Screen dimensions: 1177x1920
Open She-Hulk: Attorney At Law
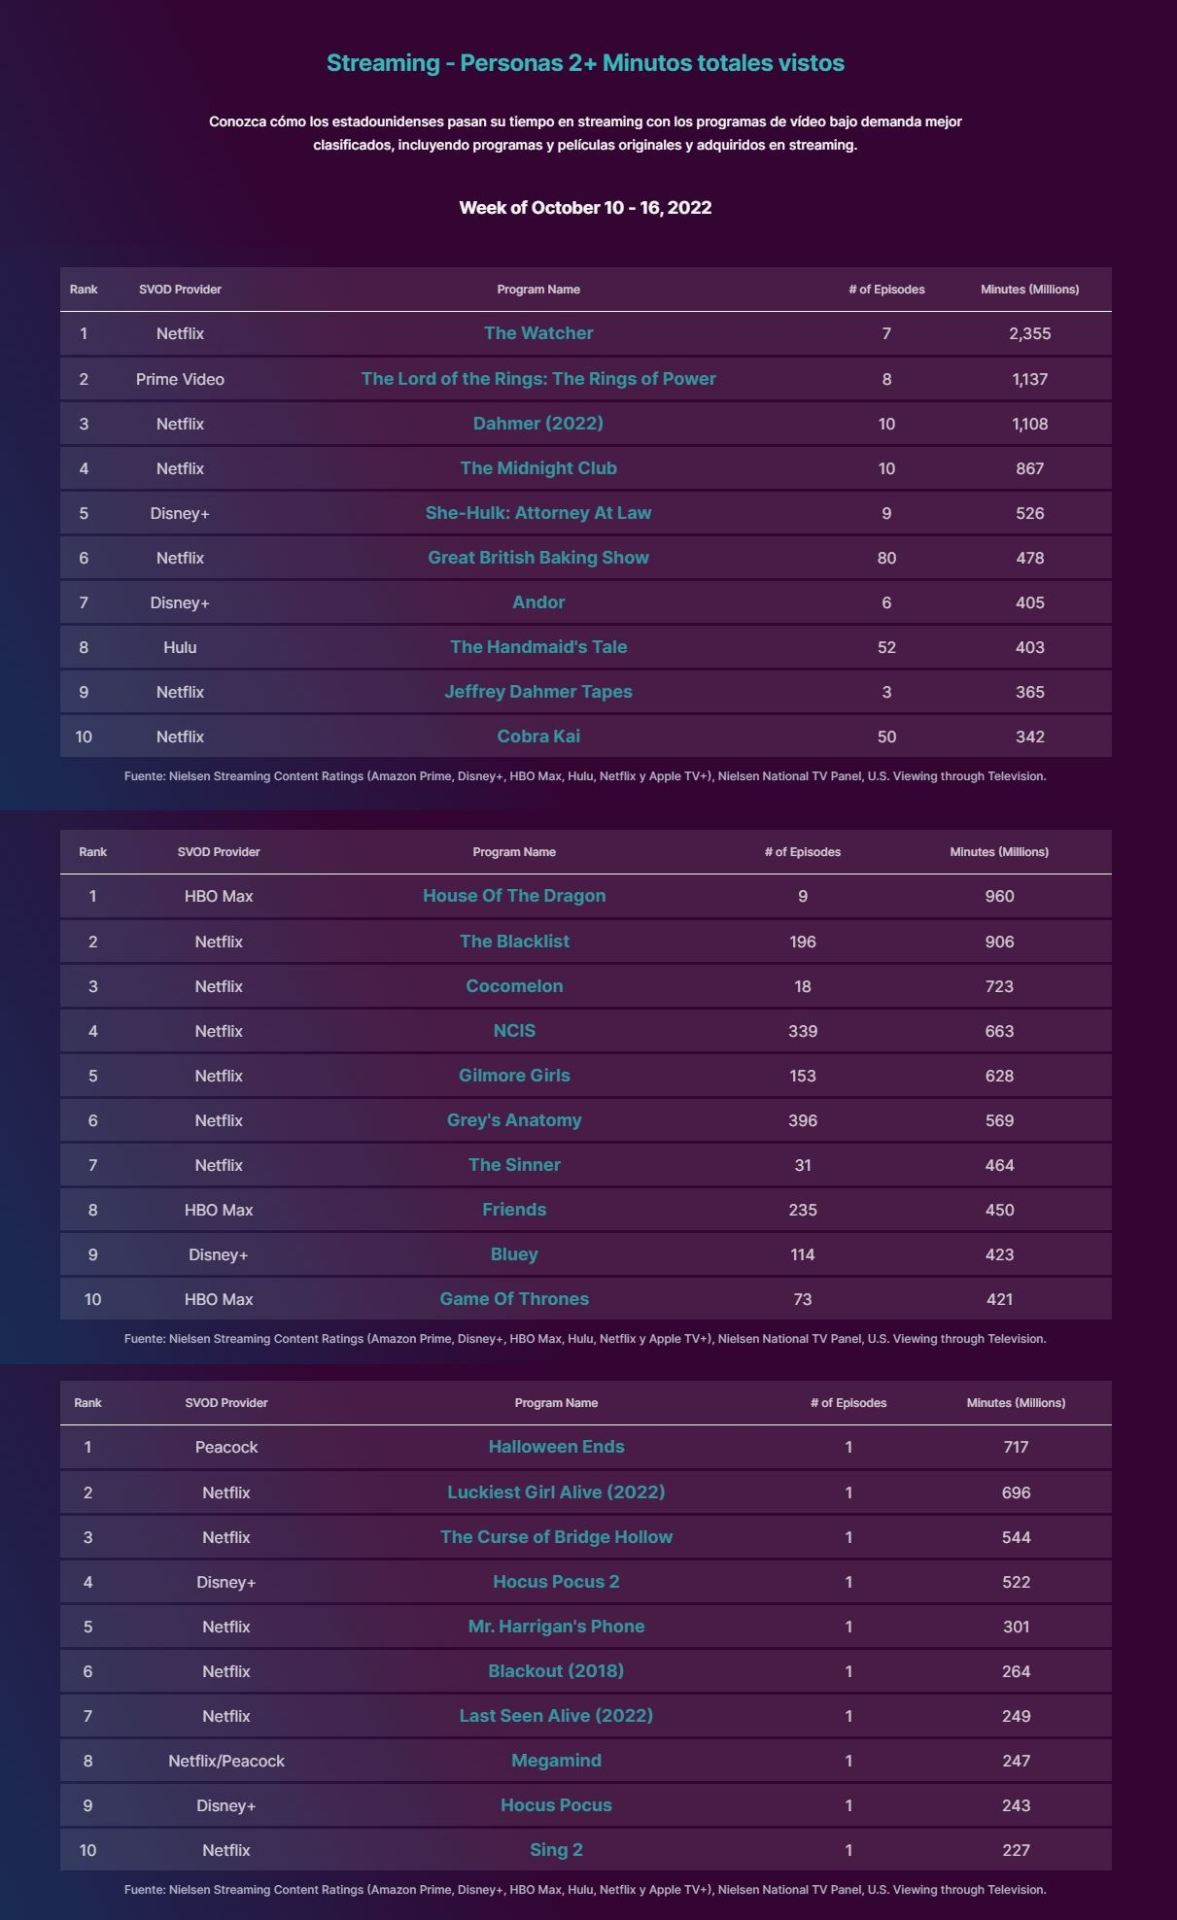[538, 513]
